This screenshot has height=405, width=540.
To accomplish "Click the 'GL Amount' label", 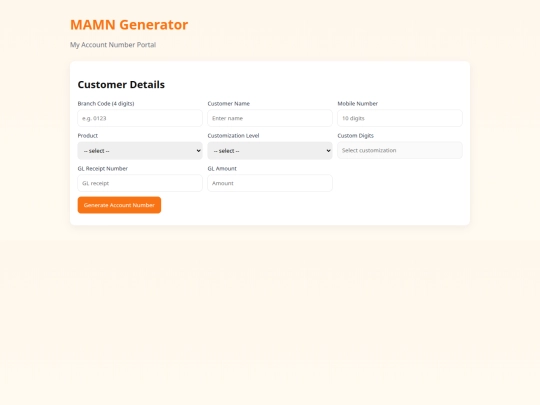I will tap(222, 169).
